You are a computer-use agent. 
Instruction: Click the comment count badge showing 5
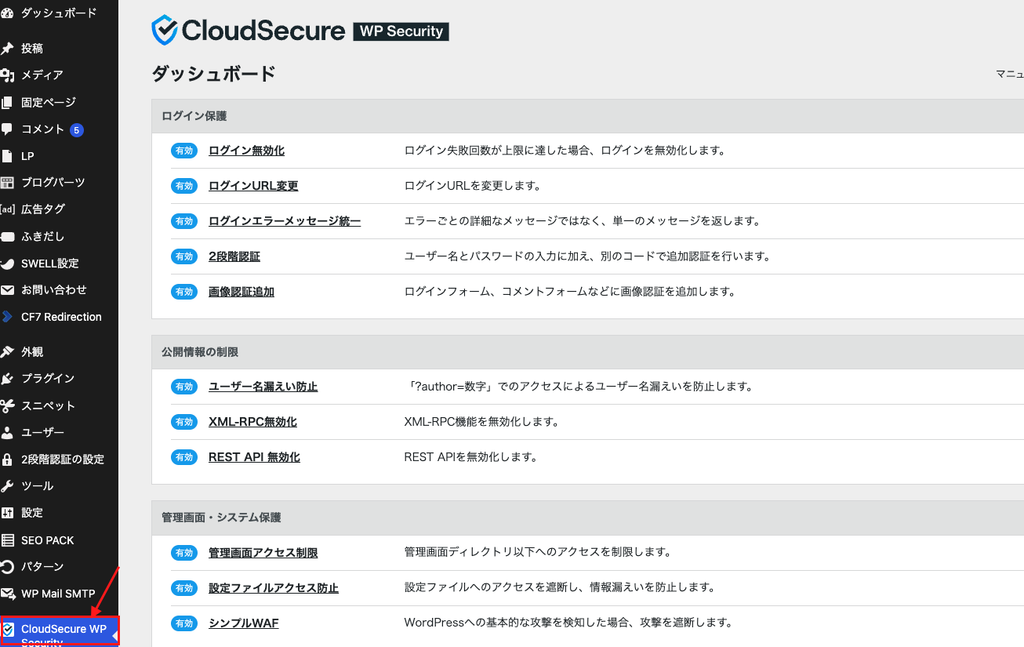76,130
